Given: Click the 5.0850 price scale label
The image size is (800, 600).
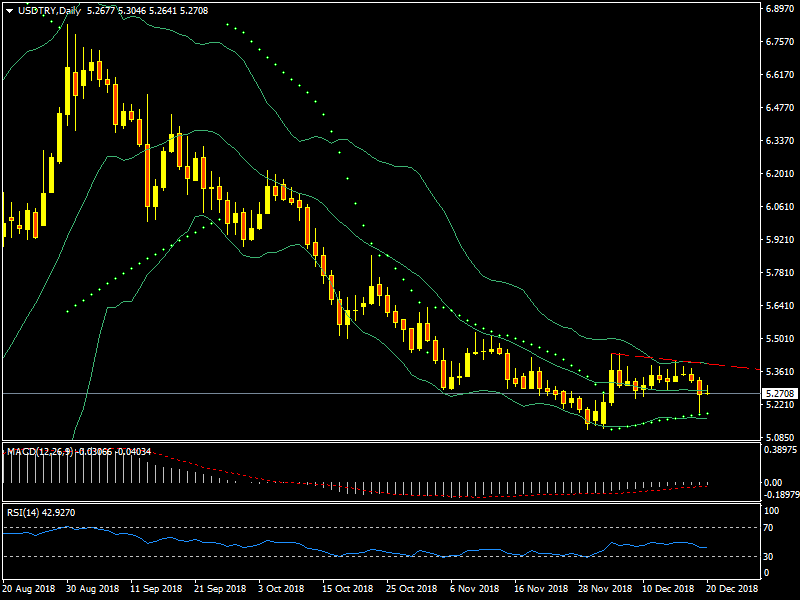Looking at the screenshot, I should [x=777, y=438].
